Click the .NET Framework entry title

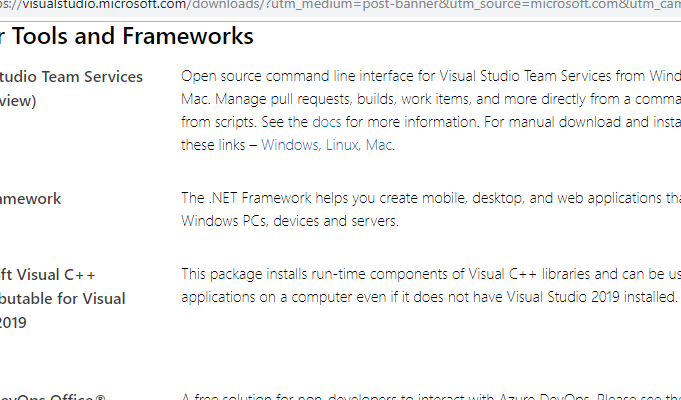pyautogui.click(x=30, y=199)
